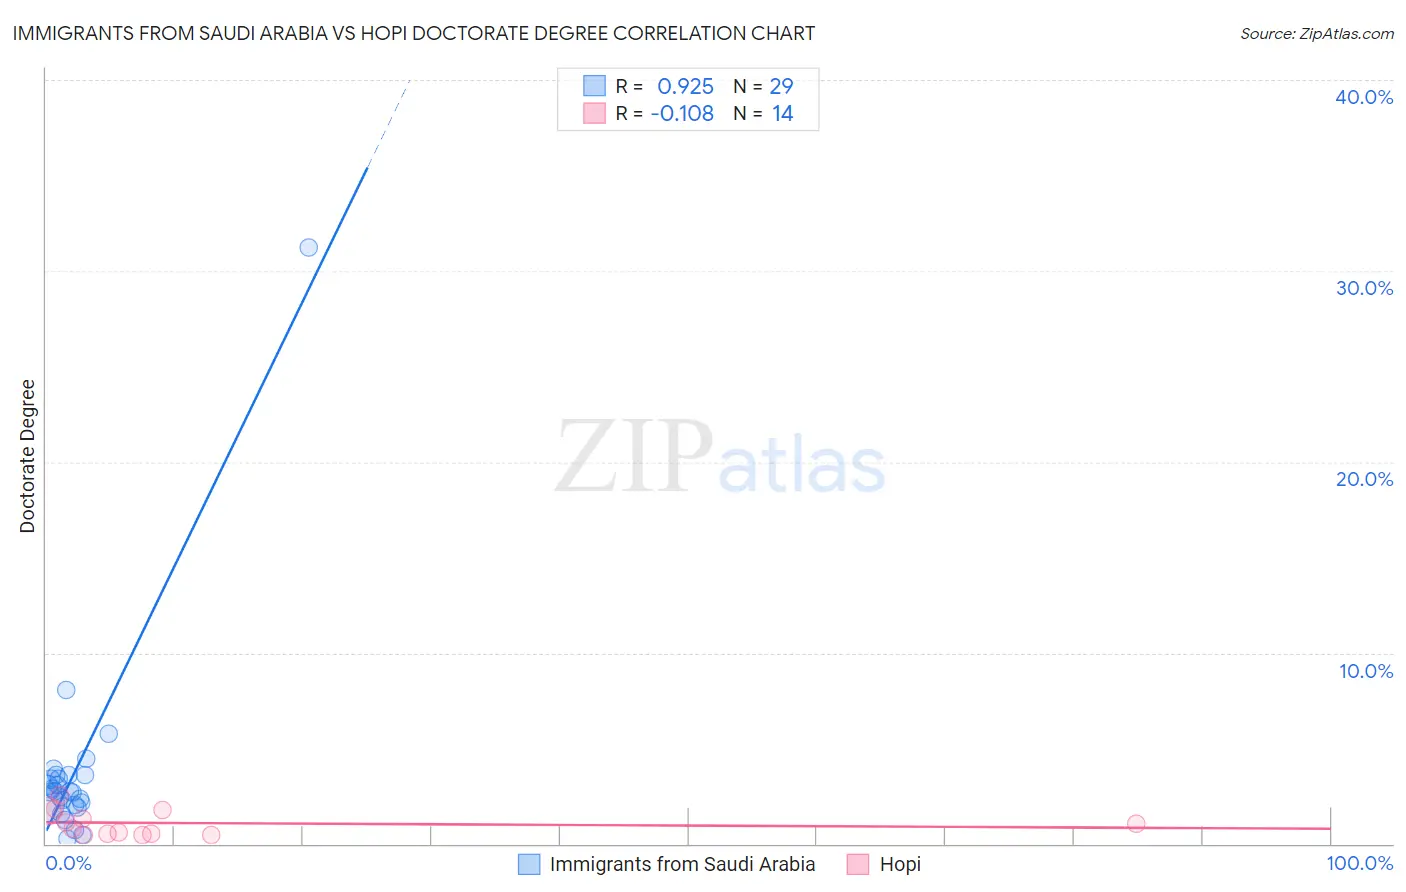The width and height of the screenshot is (1406, 892).
Task: Click the far-right pink Hopi data point
Action: (x=1136, y=824)
